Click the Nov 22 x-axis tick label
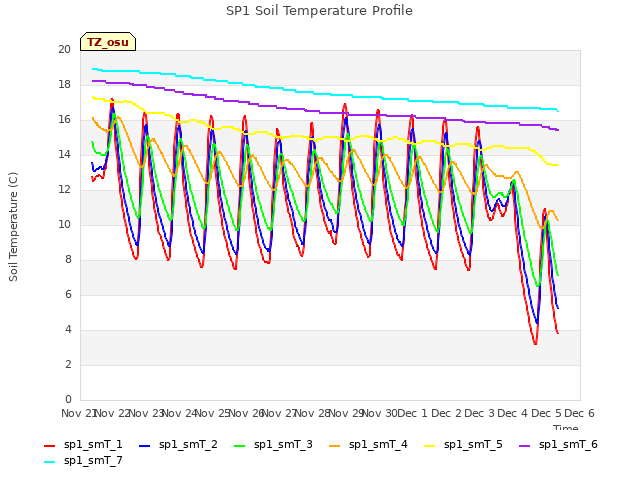Screen dimensions: 640x480 (x=112, y=413)
